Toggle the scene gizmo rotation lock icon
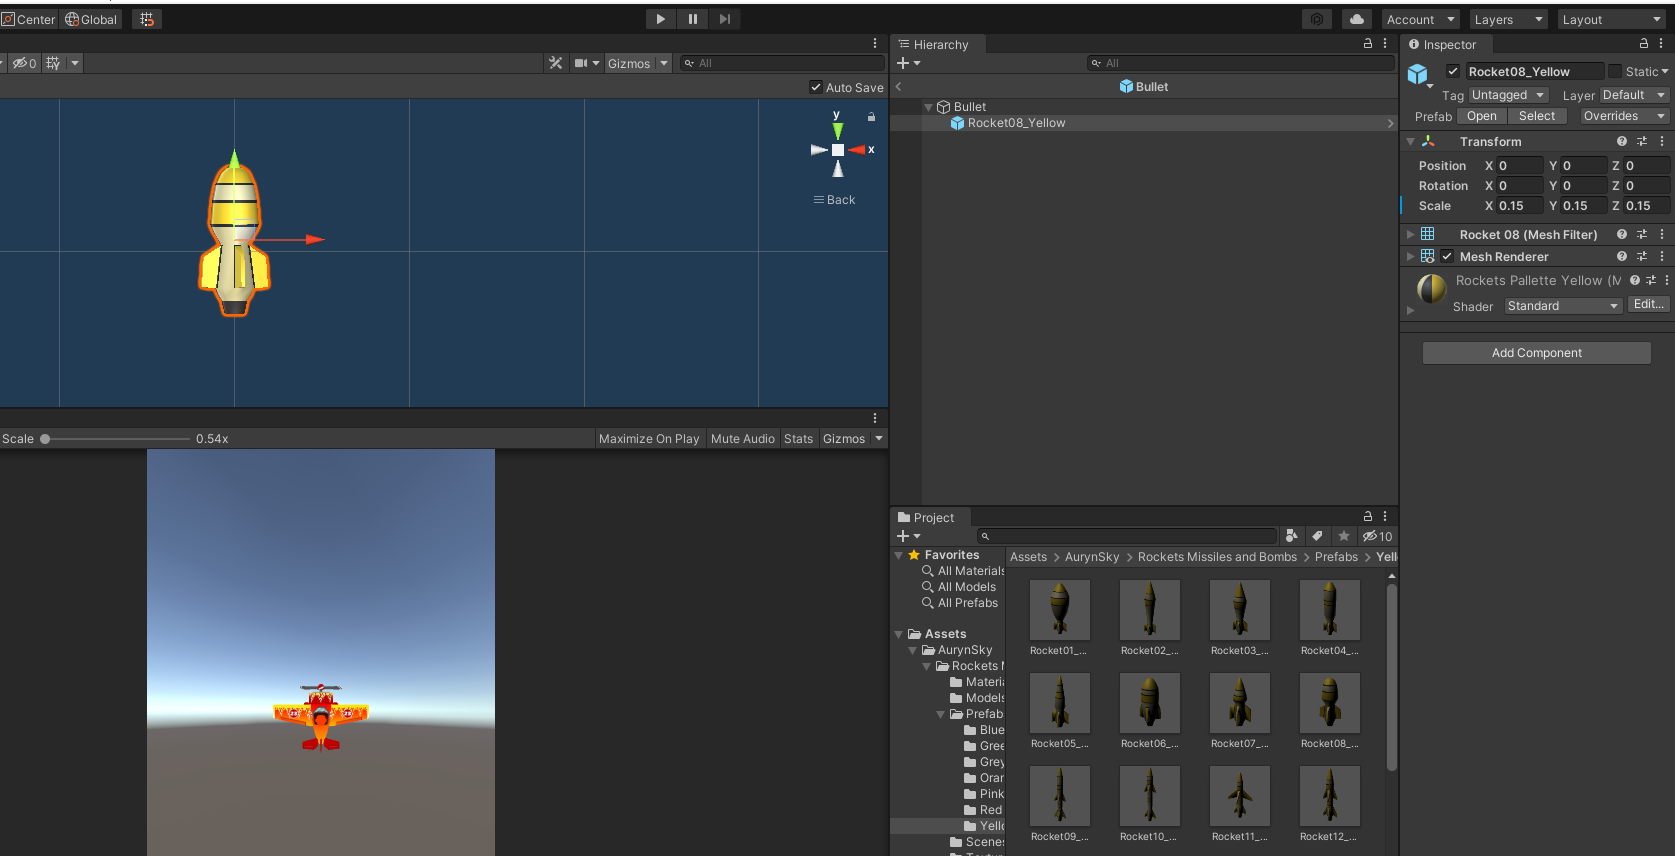This screenshot has width=1675, height=856. (x=871, y=117)
